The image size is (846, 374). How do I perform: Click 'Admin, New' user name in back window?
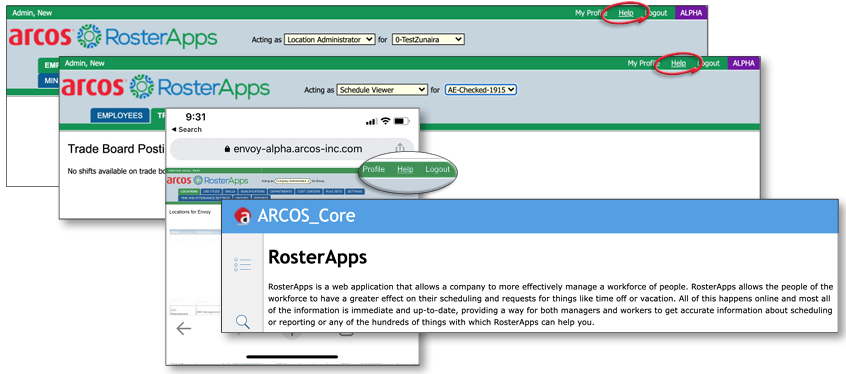pyautogui.click(x=32, y=13)
